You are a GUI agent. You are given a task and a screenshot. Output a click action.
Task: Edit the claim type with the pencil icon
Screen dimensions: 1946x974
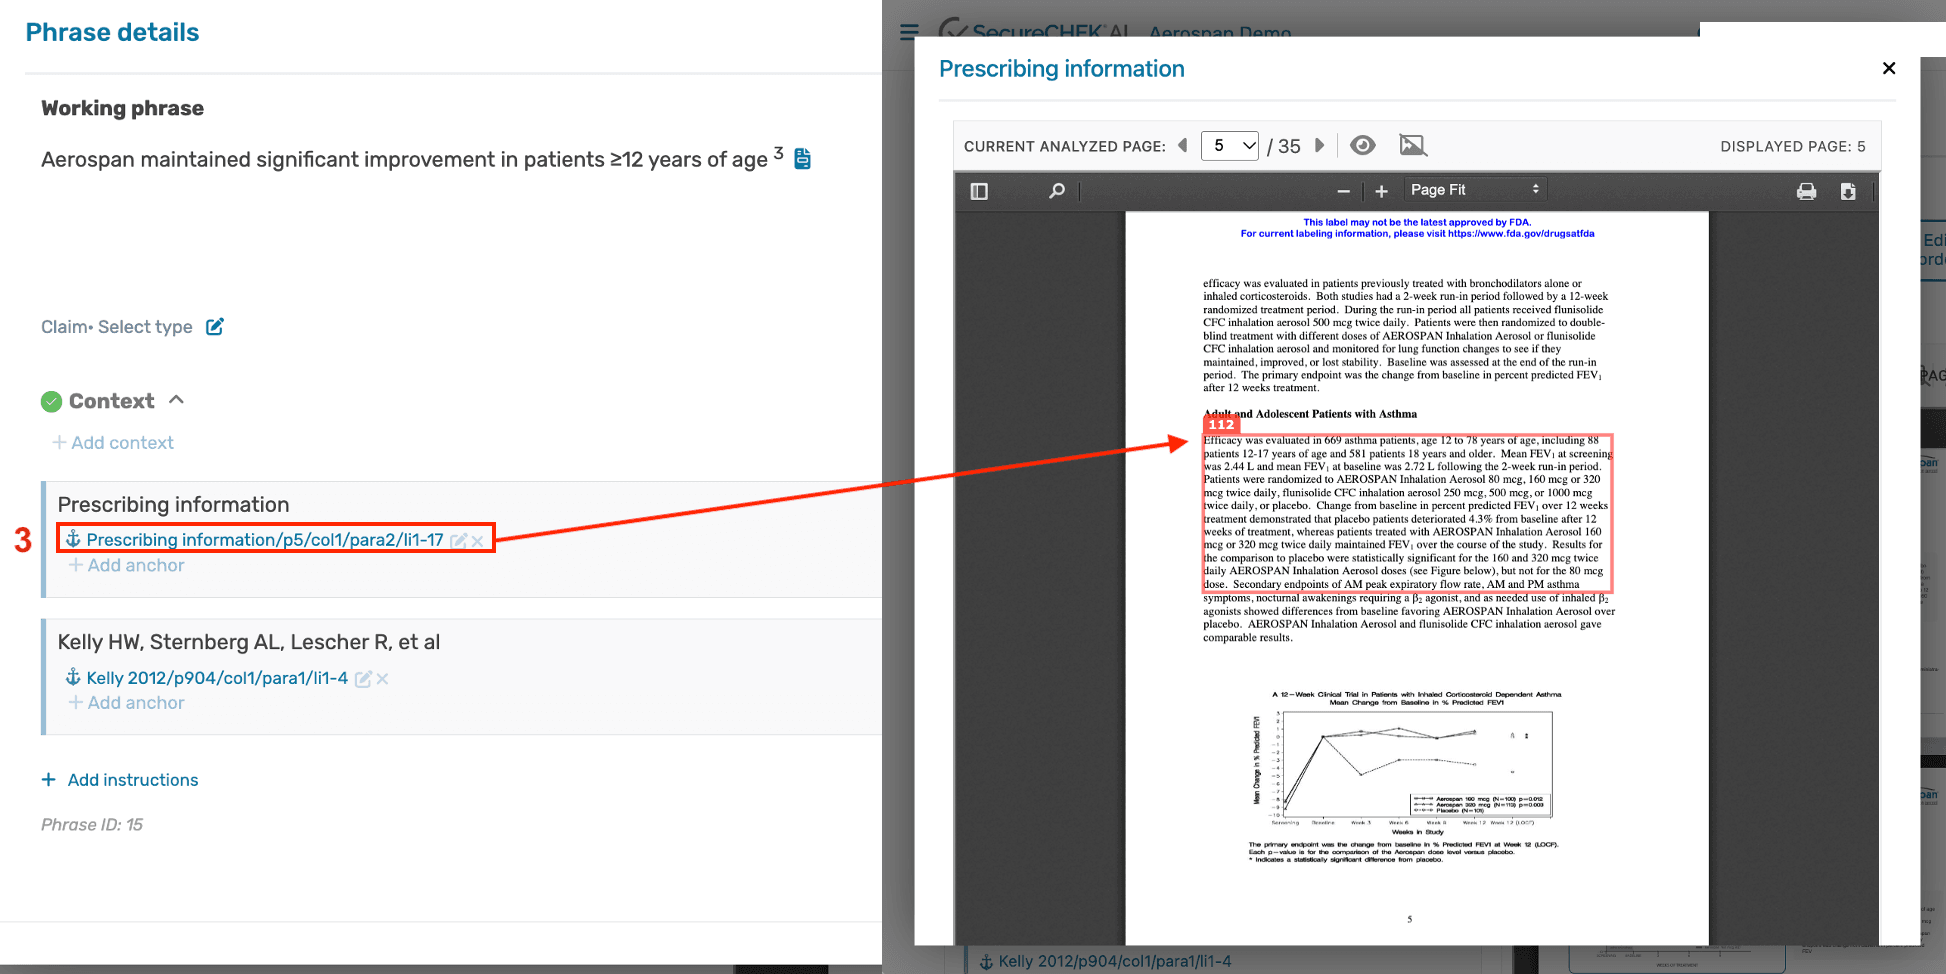point(215,327)
